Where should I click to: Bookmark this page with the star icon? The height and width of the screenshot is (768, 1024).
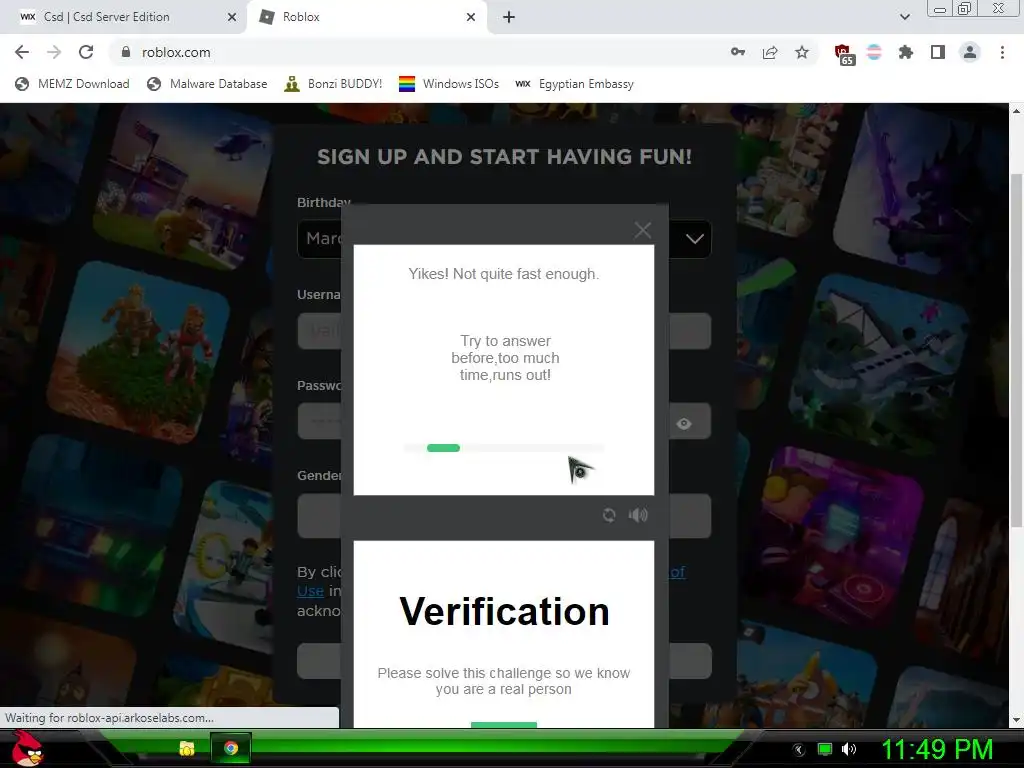(802, 52)
